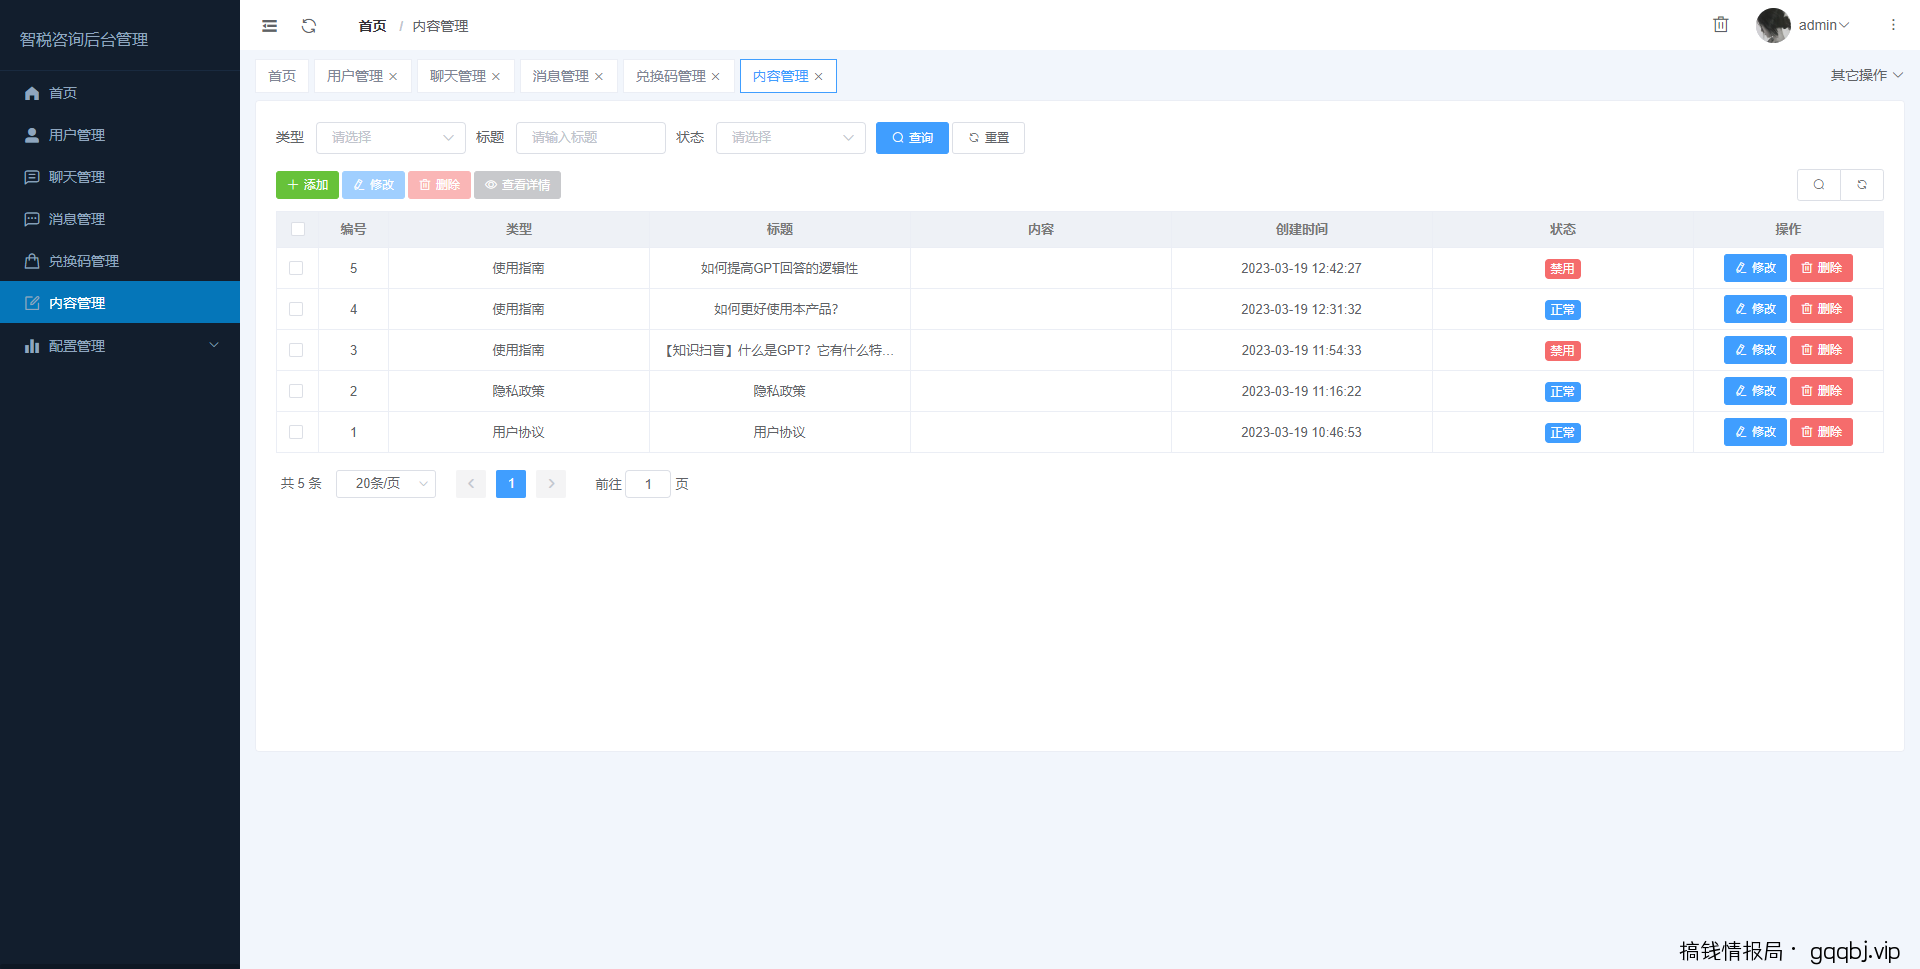Expand the 其它操作 dropdown
The image size is (1920, 969).
click(1865, 74)
